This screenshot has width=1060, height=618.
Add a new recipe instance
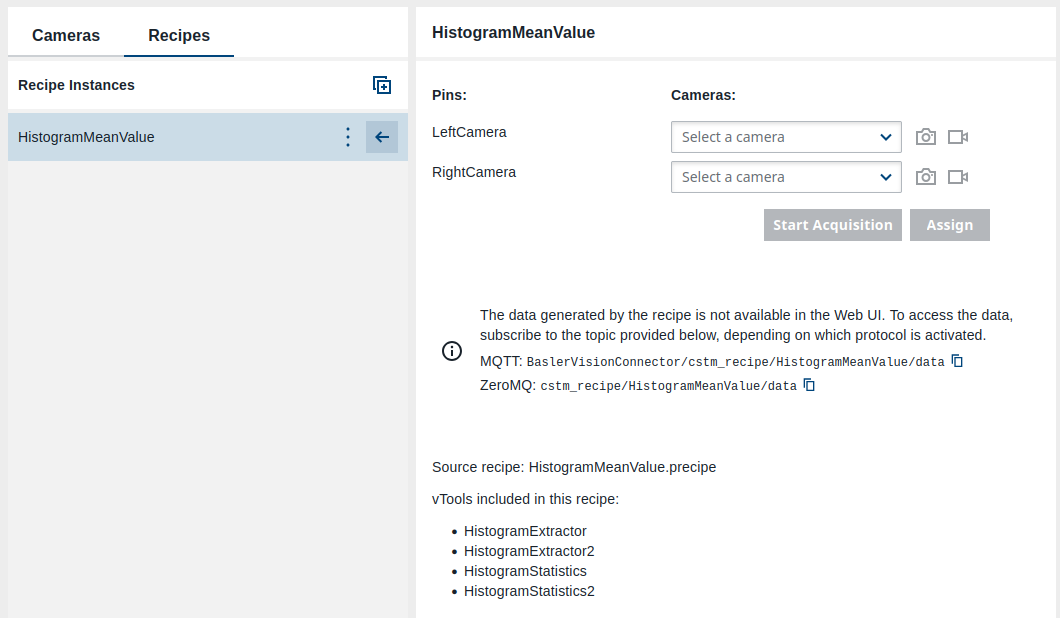coord(382,86)
